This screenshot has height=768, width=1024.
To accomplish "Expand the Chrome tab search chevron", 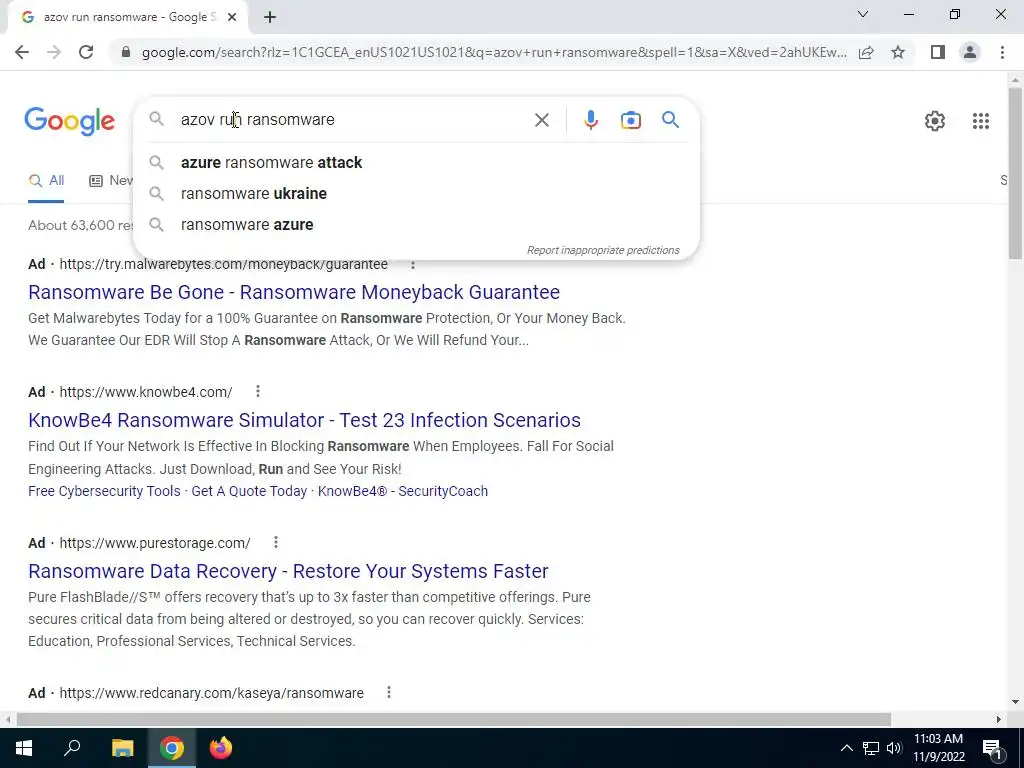I will coord(863,14).
